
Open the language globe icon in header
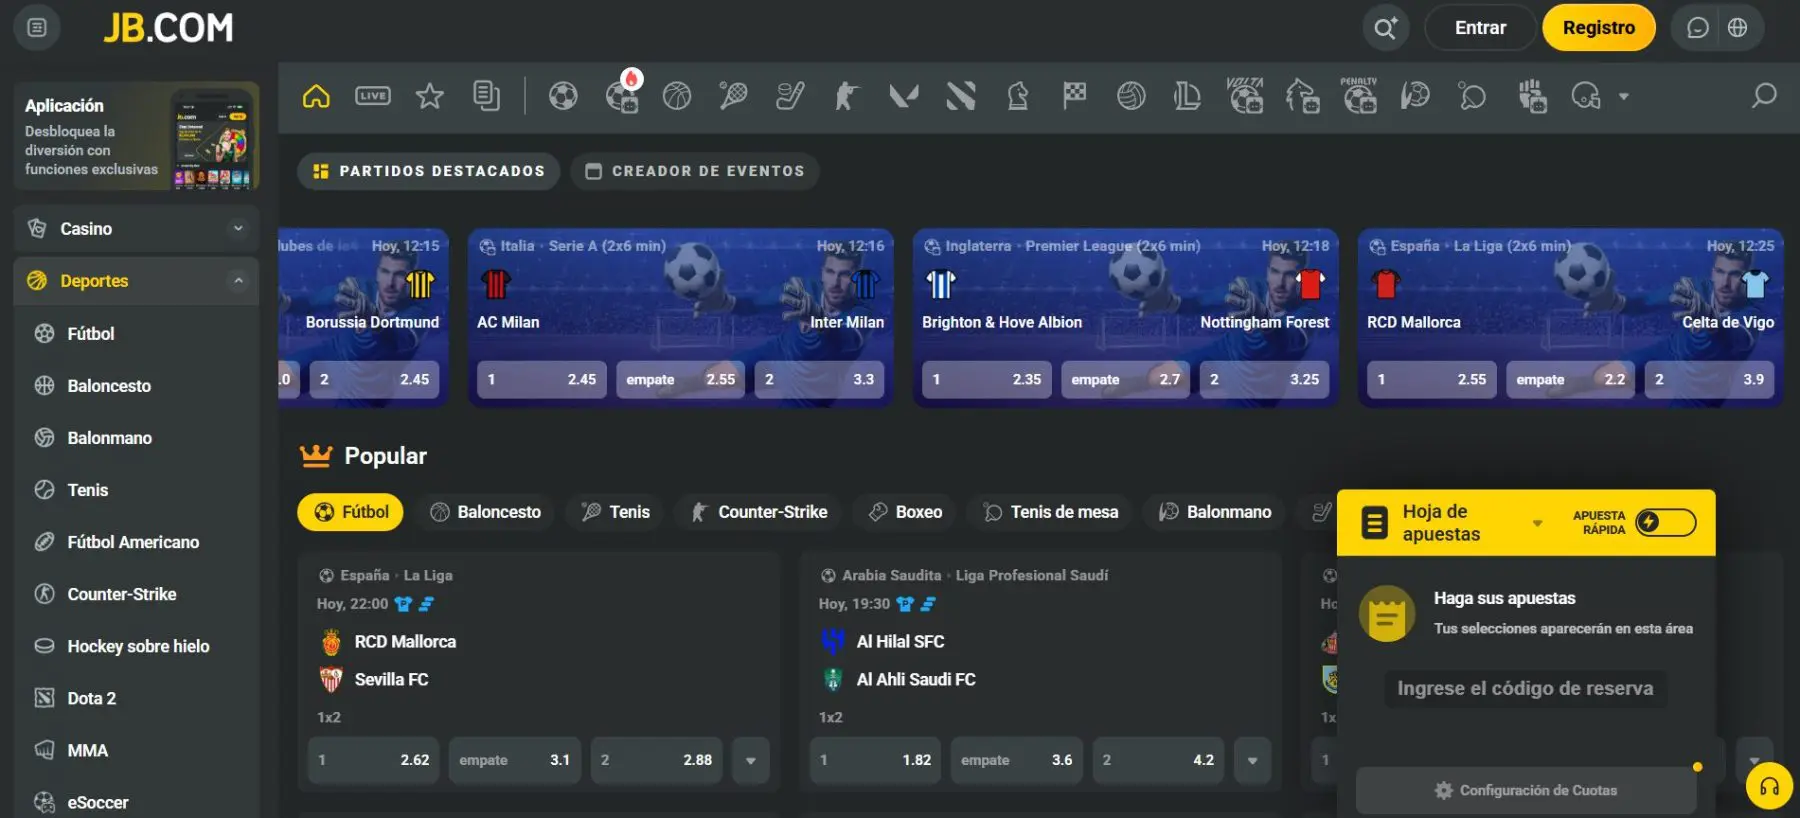(1738, 28)
